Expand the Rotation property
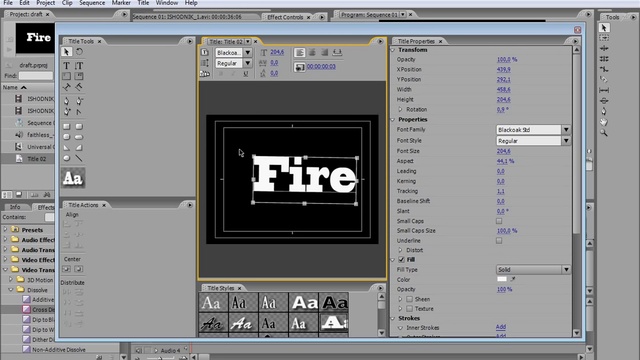640x360 pixels. [x=400, y=109]
